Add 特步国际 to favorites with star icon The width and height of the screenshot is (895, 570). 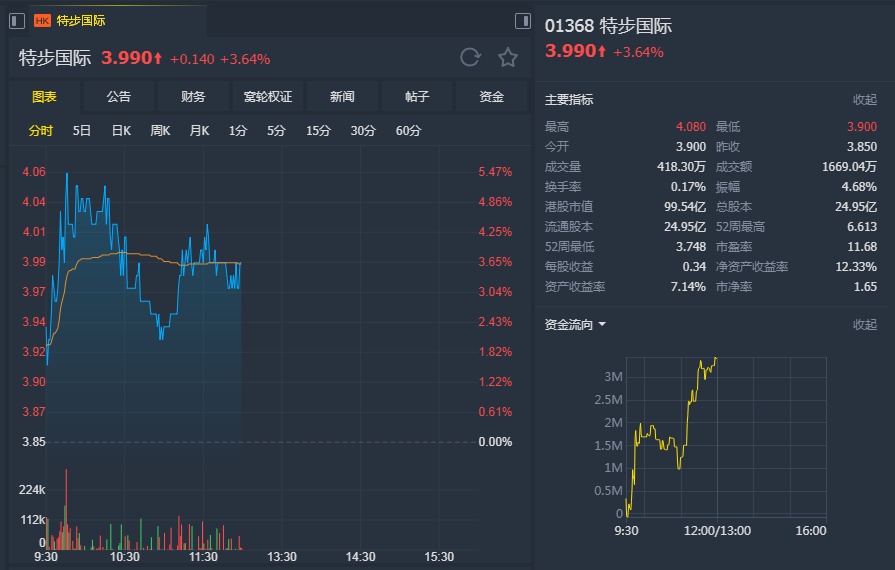pyautogui.click(x=508, y=58)
